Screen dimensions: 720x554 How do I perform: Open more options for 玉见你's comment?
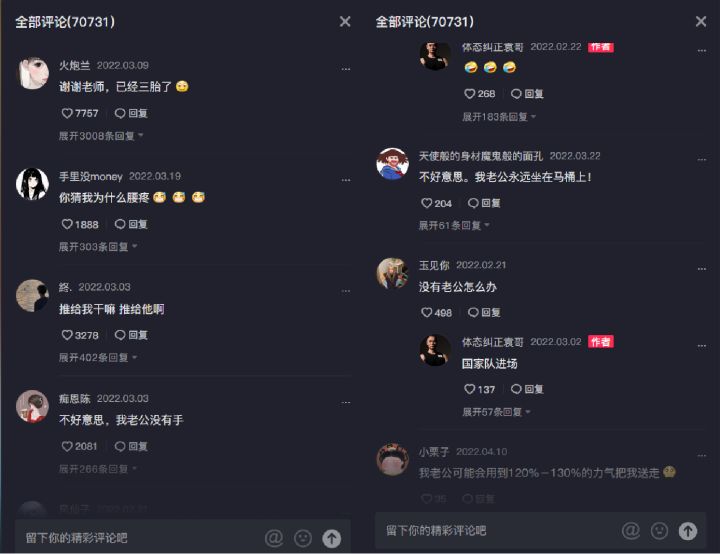[702, 269]
